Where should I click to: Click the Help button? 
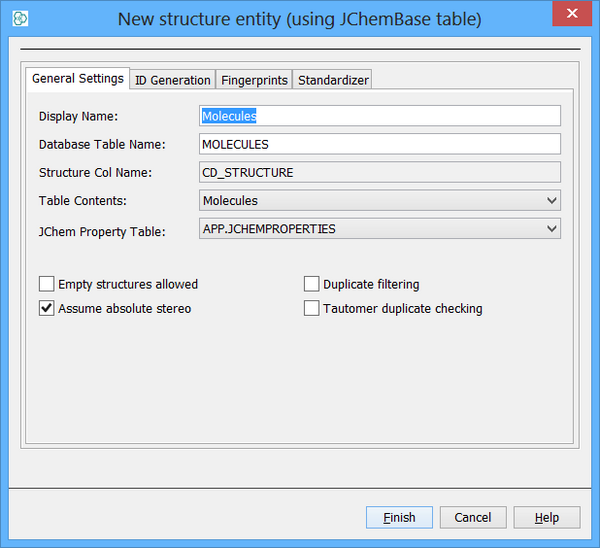coord(547,517)
